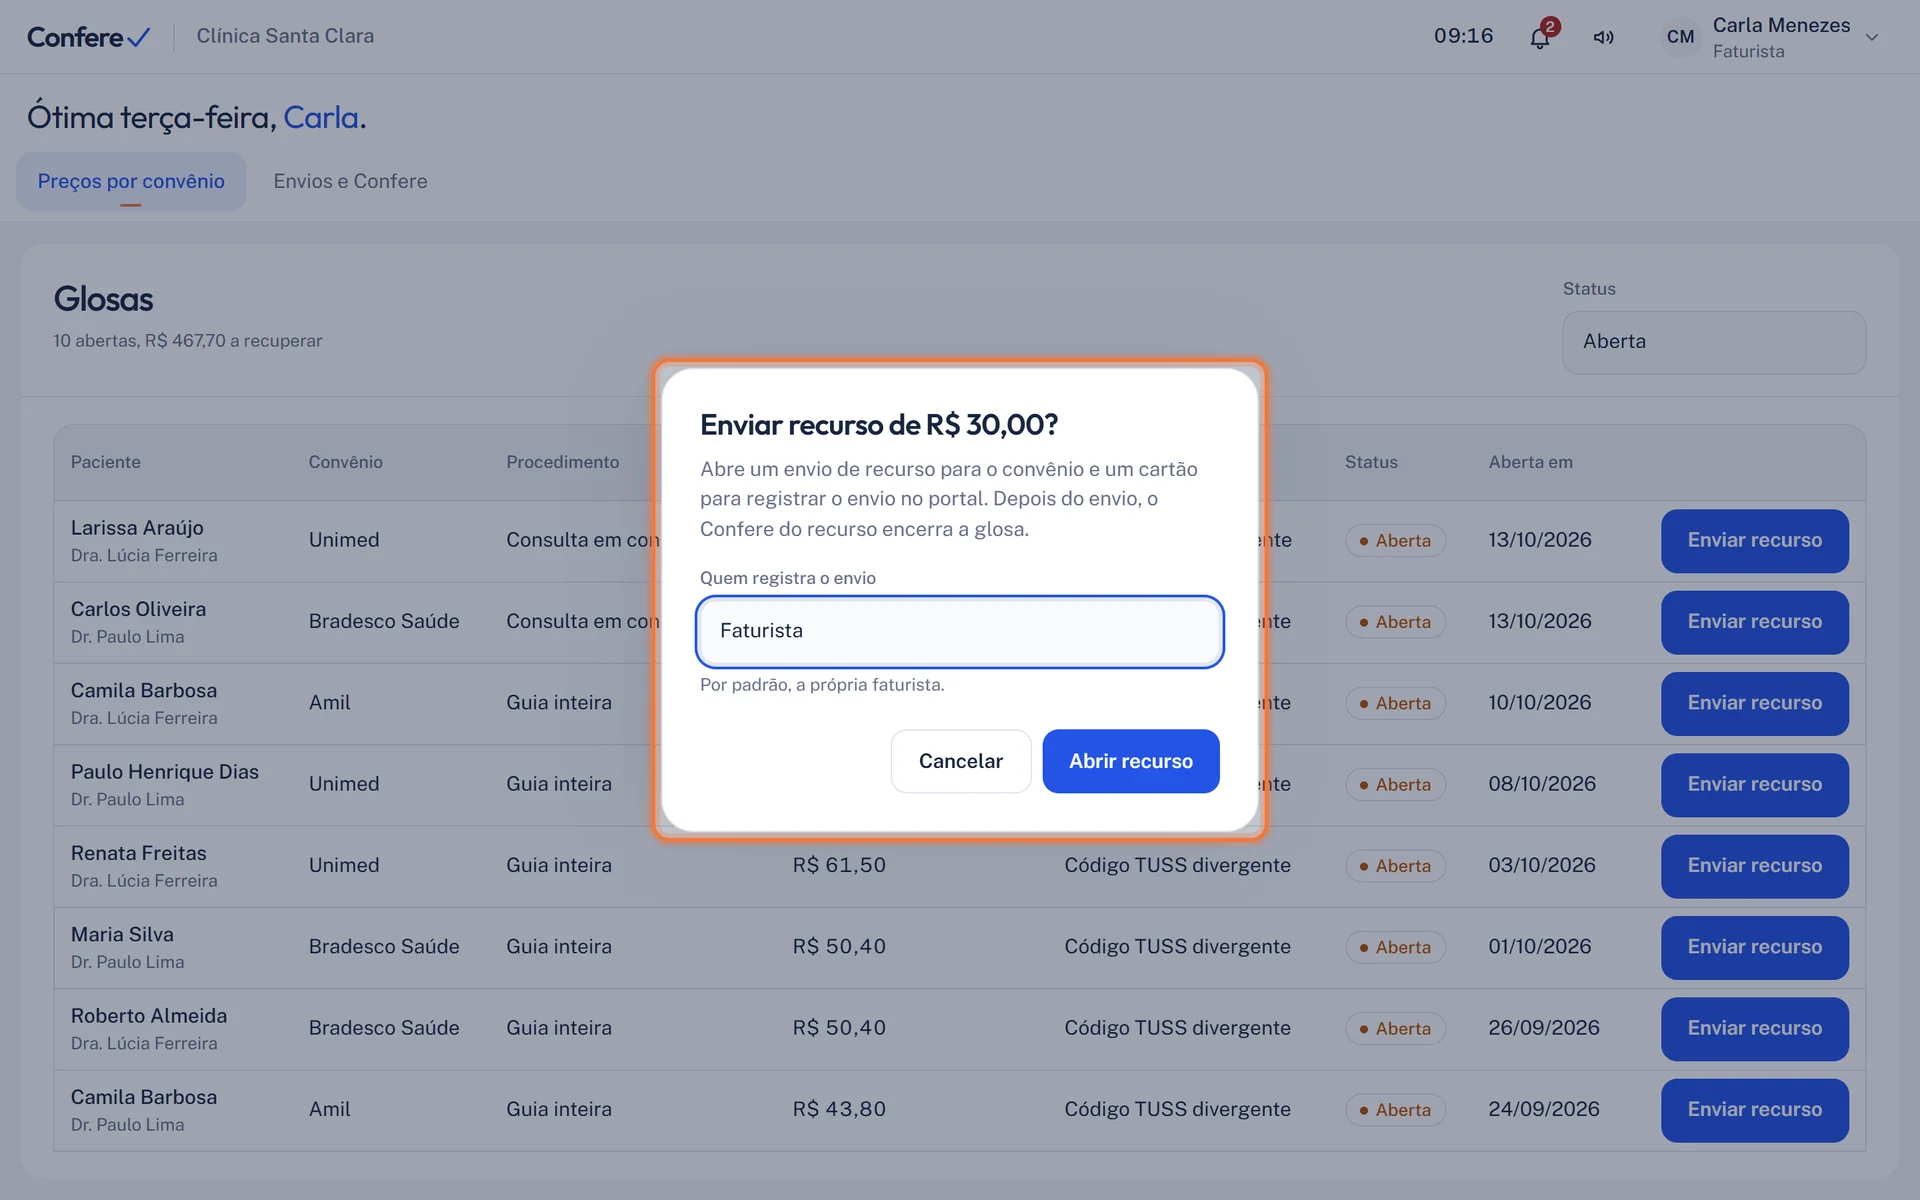Click Enviar recurso for the 24/09/2026 row
Image resolution: width=1920 pixels, height=1200 pixels.
tap(1755, 1110)
